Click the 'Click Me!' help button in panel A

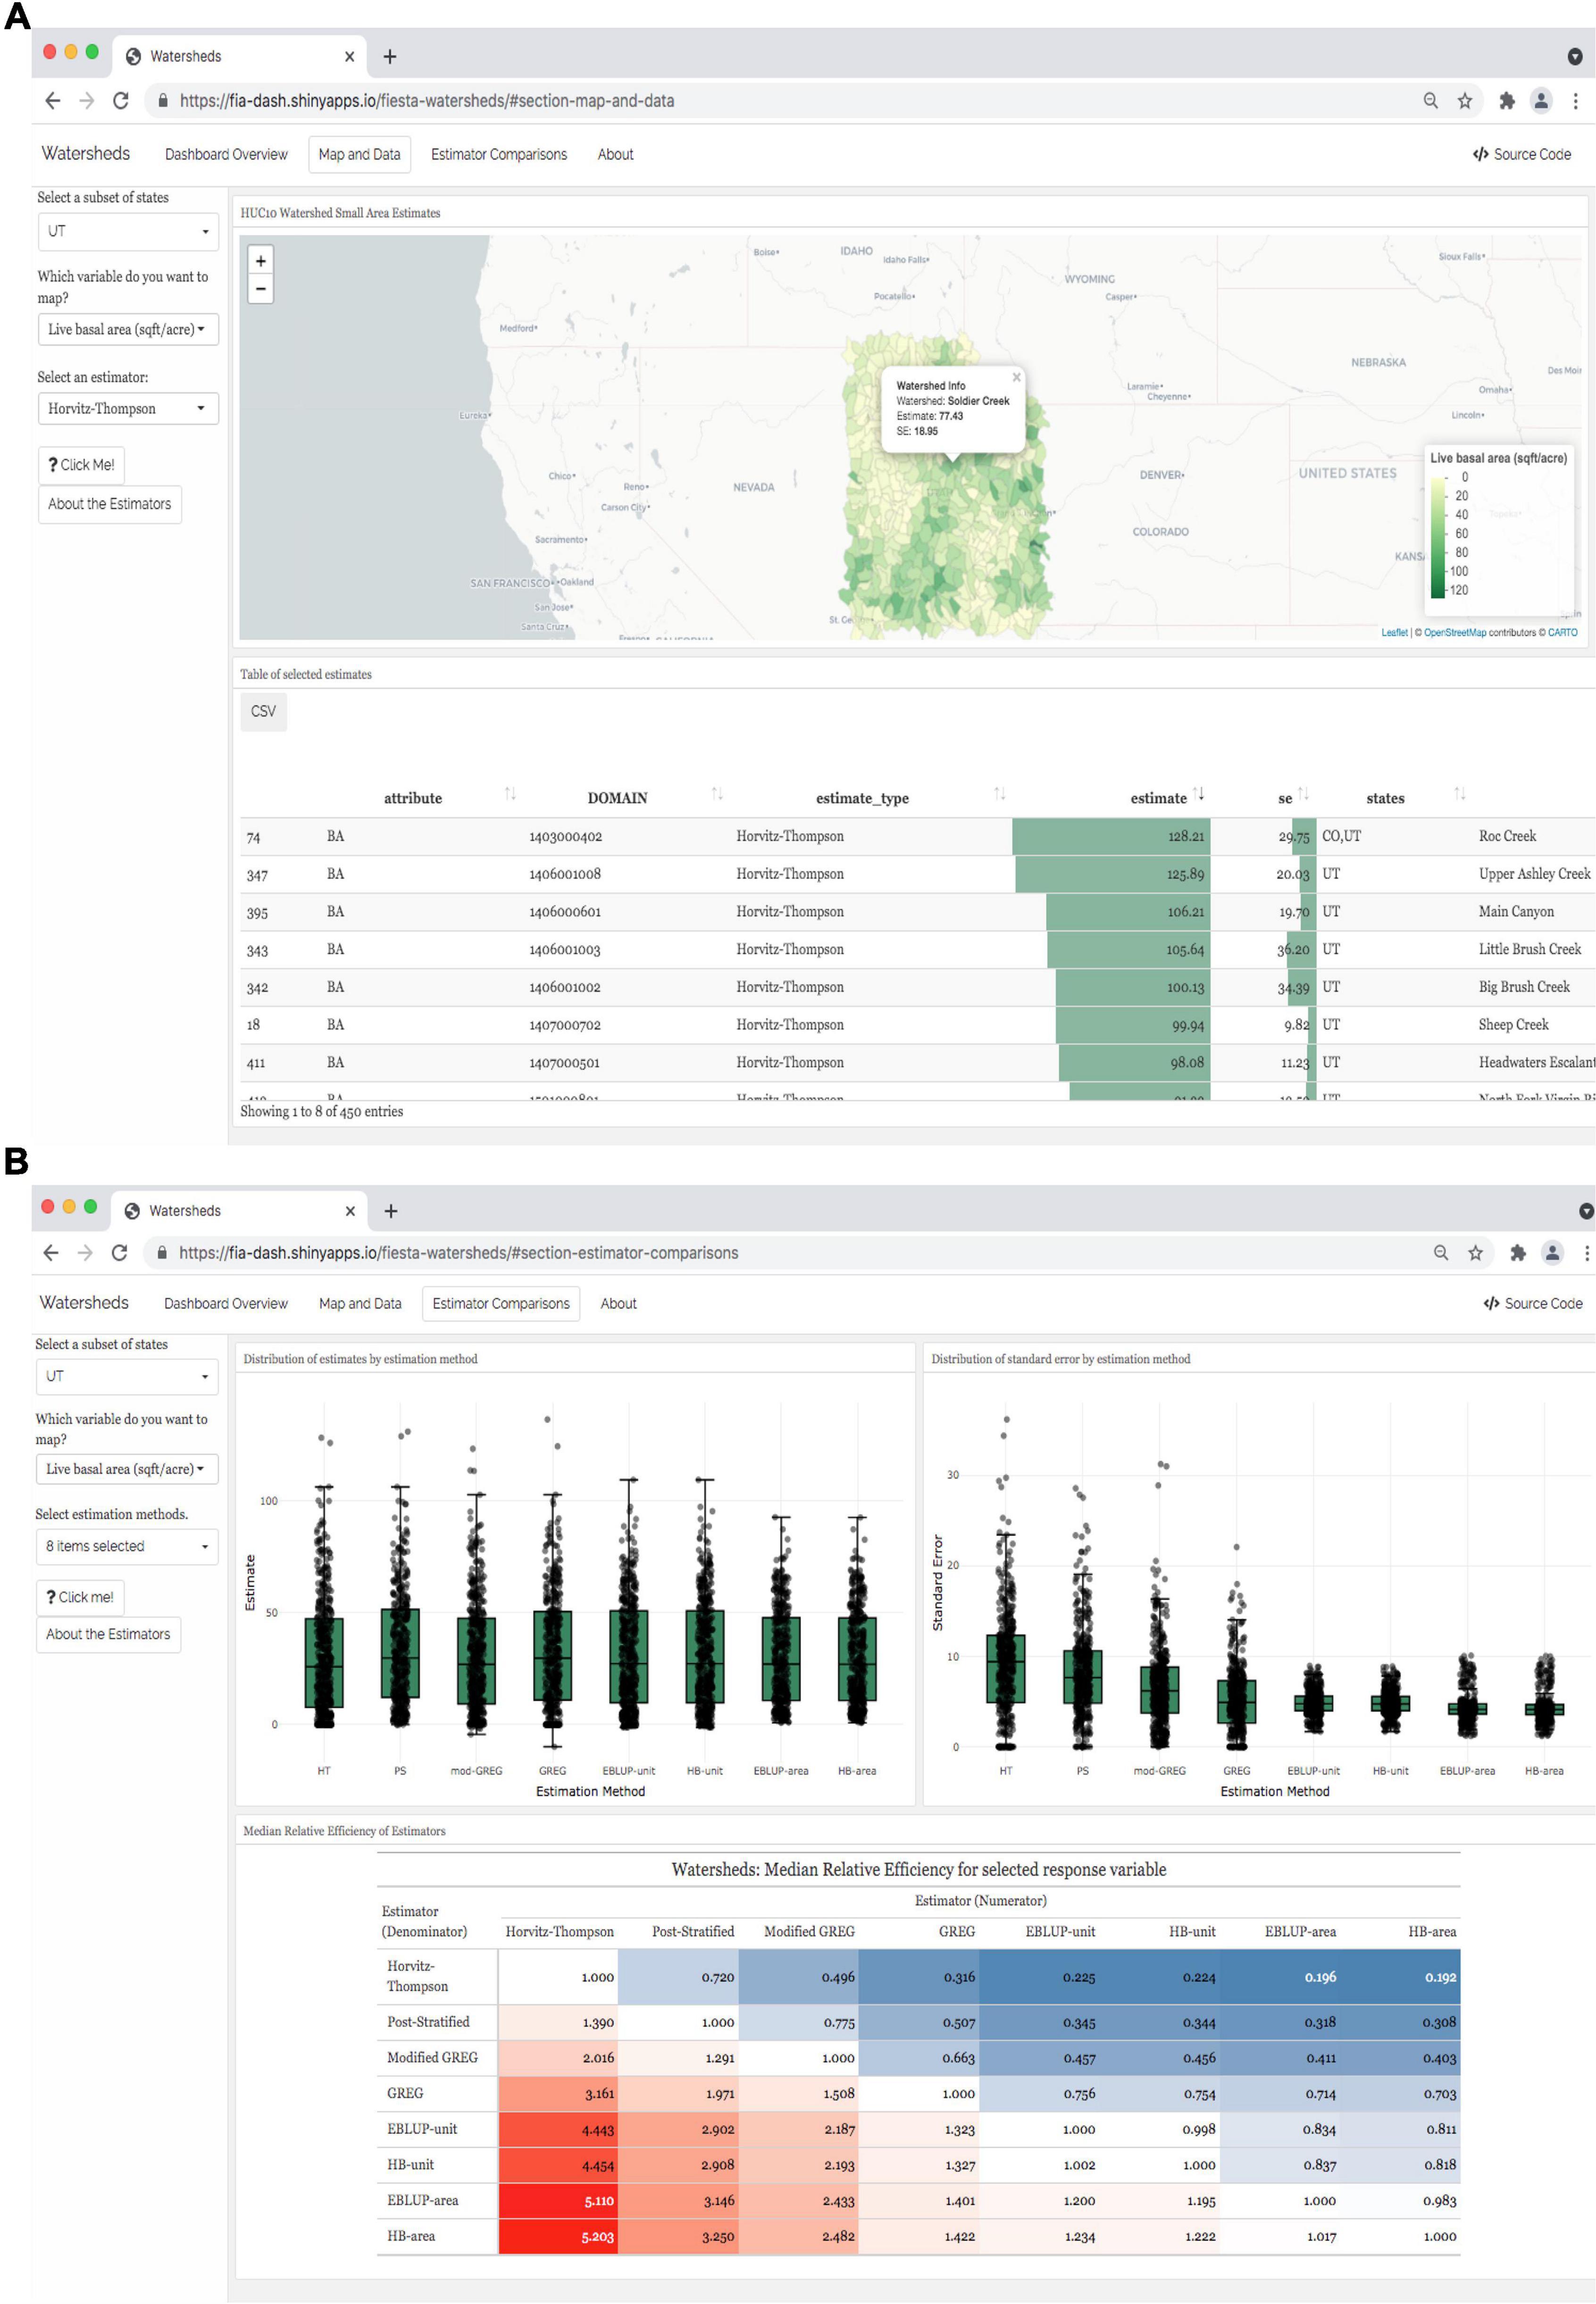81,465
